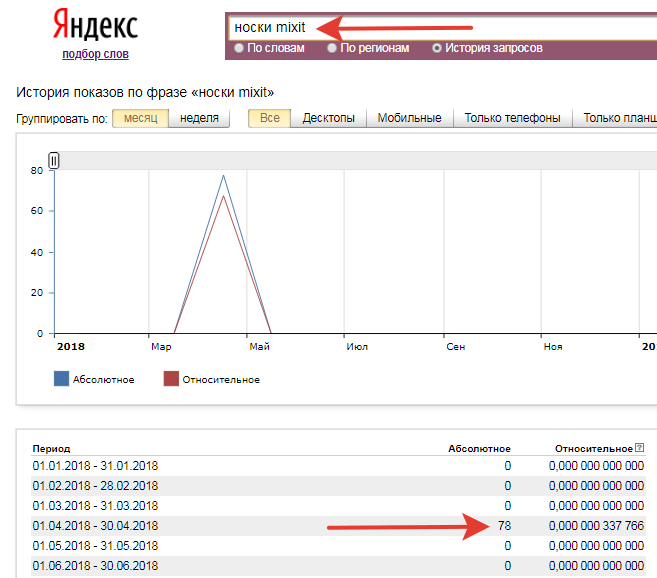
Task: Click the Мар axis label
Action: [x=161, y=347]
